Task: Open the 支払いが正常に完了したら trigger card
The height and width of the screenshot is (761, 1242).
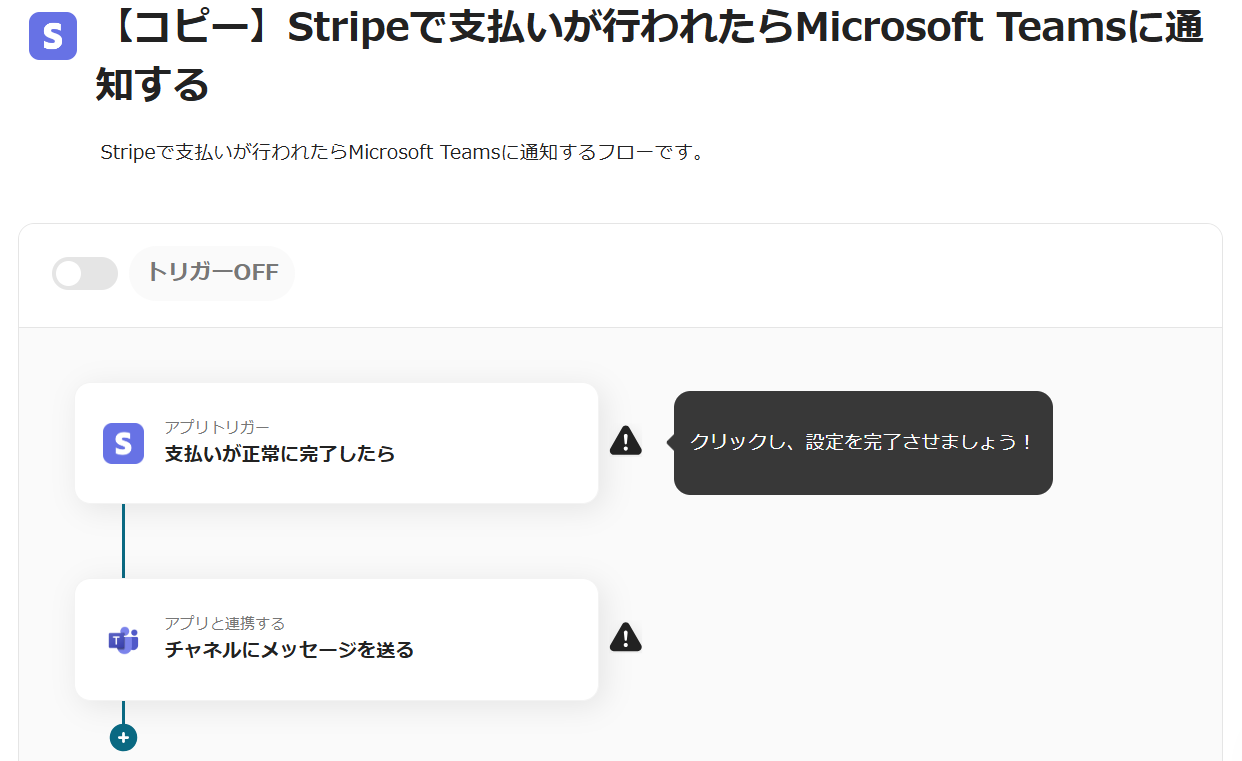Action: click(x=336, y=443)
